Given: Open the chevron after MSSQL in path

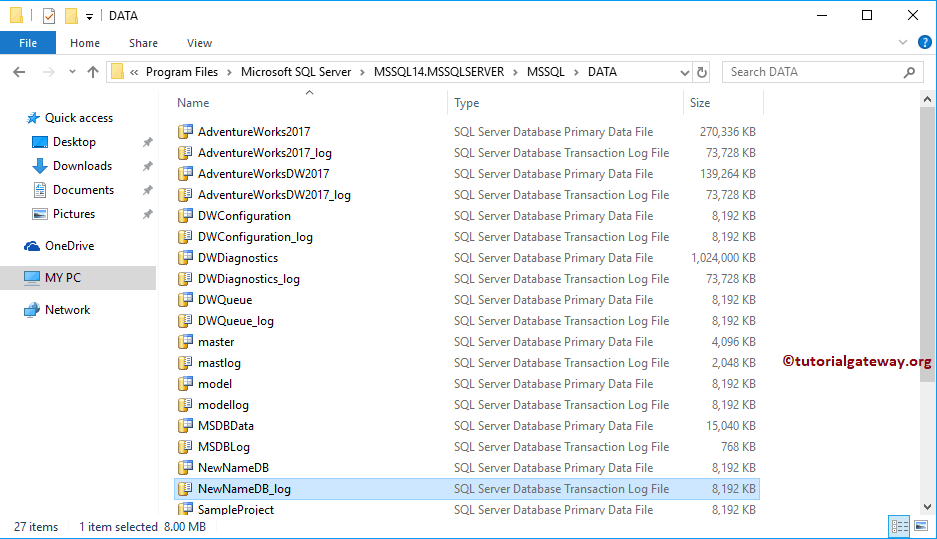Looking at the screenshot, I should 576,72.
